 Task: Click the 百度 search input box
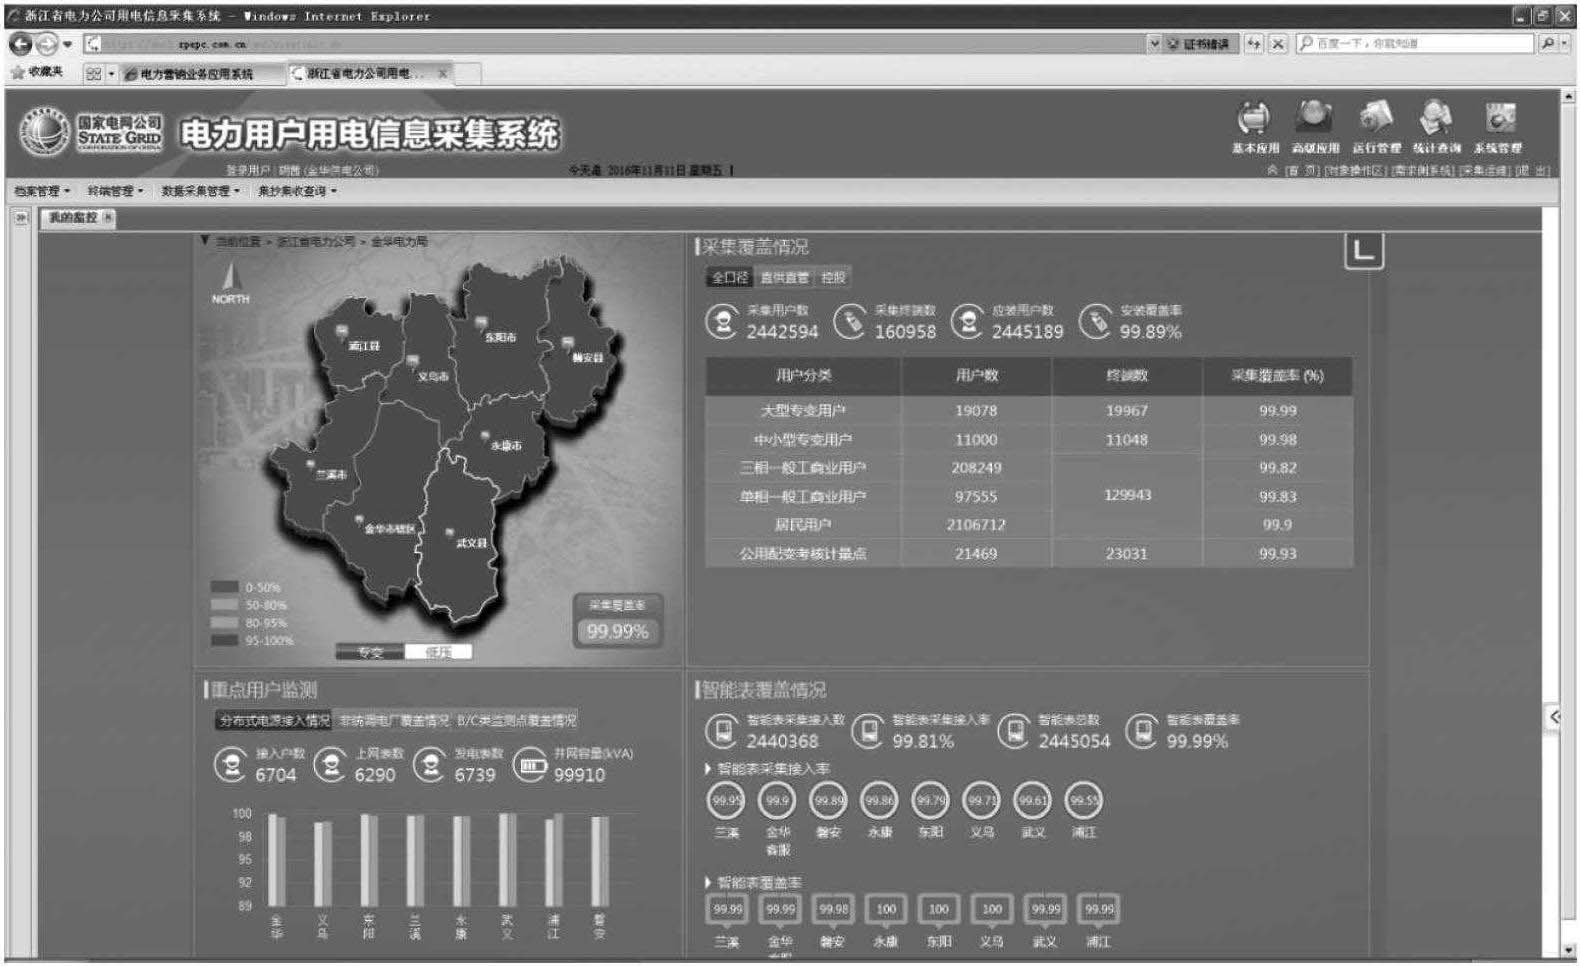(1415, 43)
